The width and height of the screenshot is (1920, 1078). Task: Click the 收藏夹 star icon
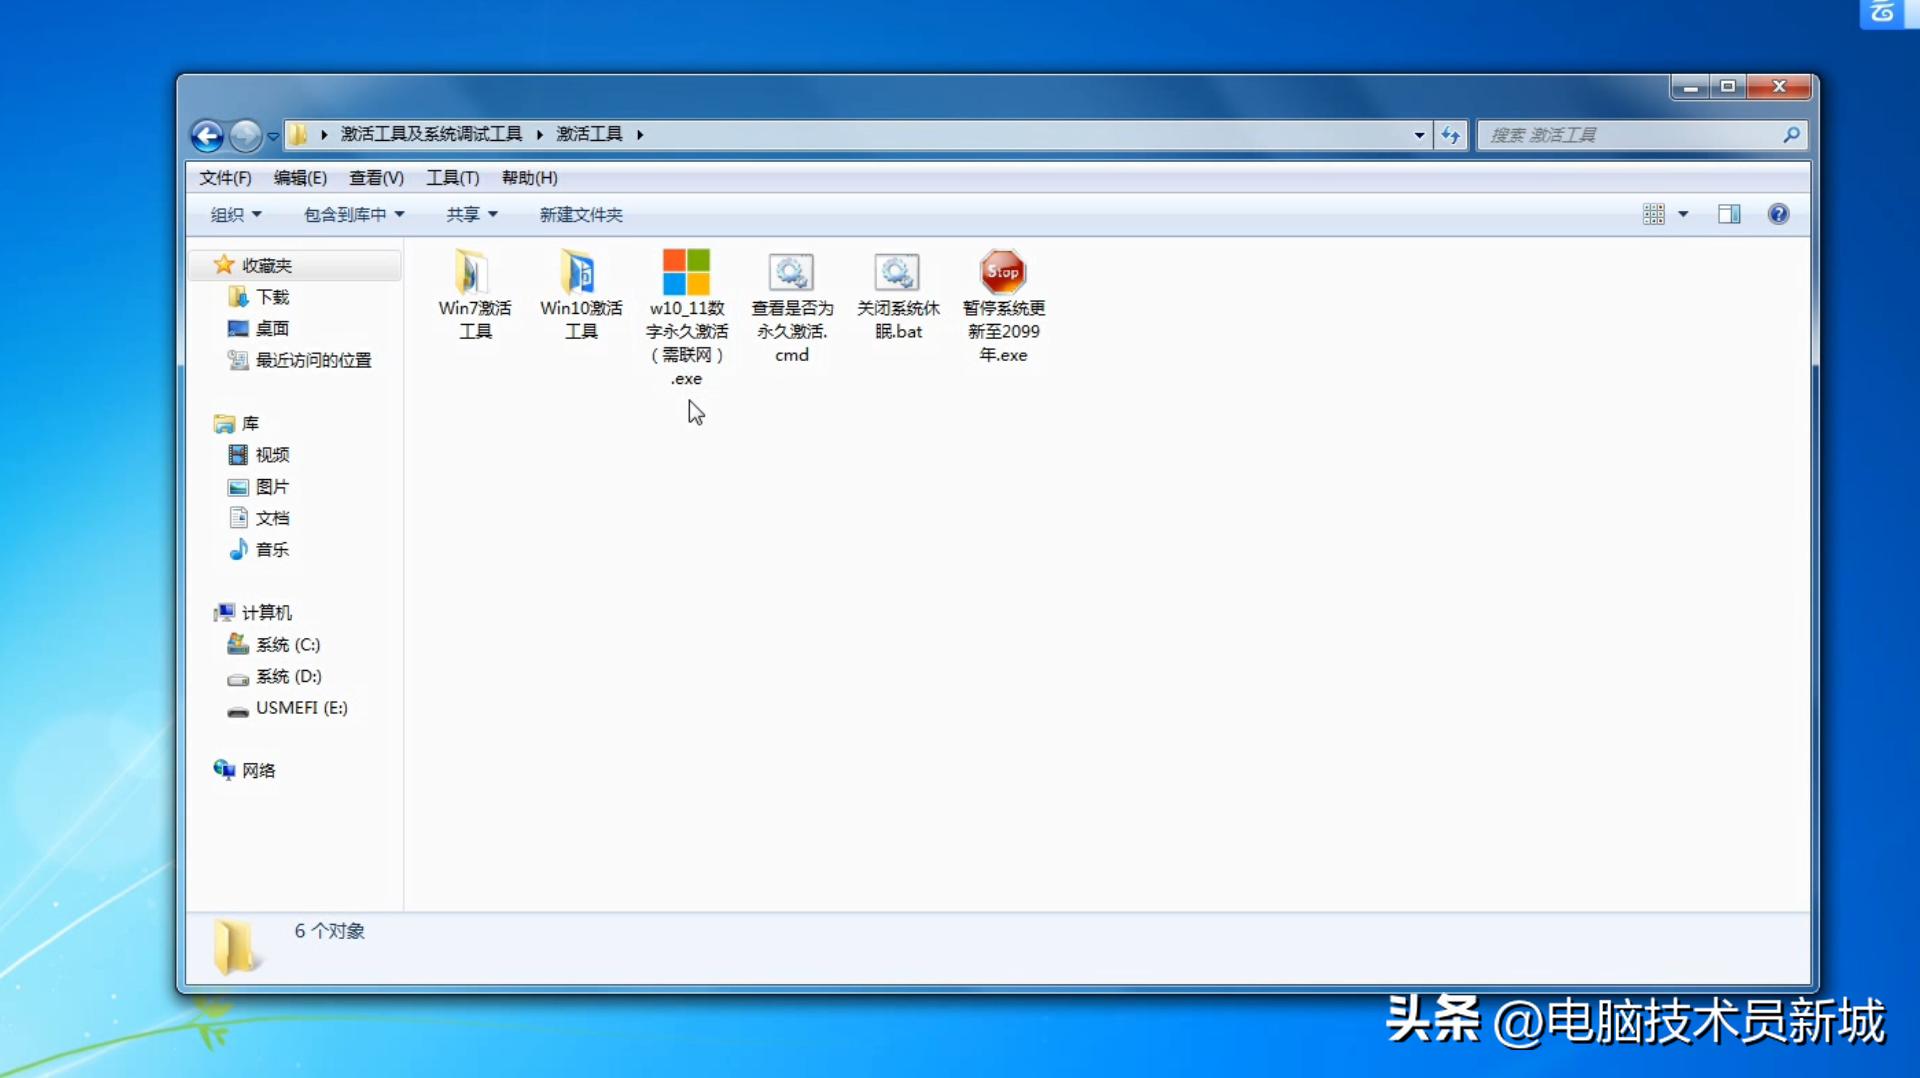coord(224,264)
